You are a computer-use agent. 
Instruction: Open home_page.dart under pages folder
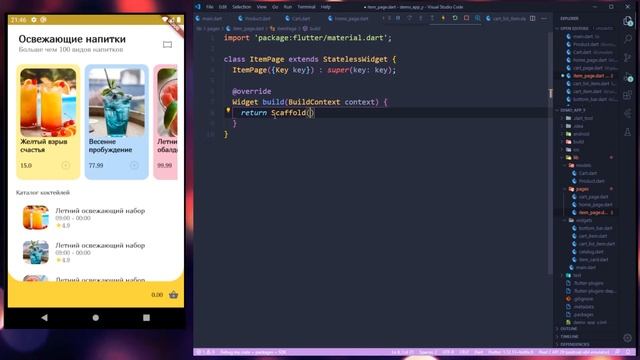pos(593,204)
